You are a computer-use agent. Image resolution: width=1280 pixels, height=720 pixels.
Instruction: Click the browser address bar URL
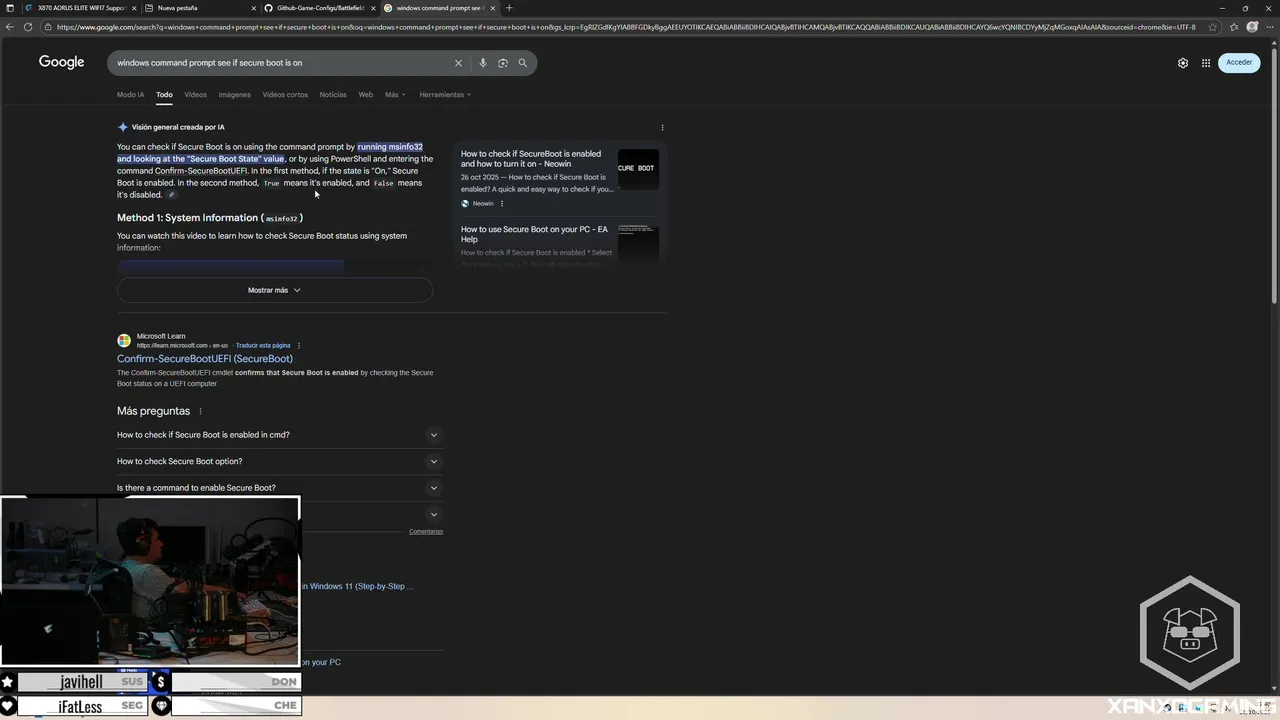(625, 27)
